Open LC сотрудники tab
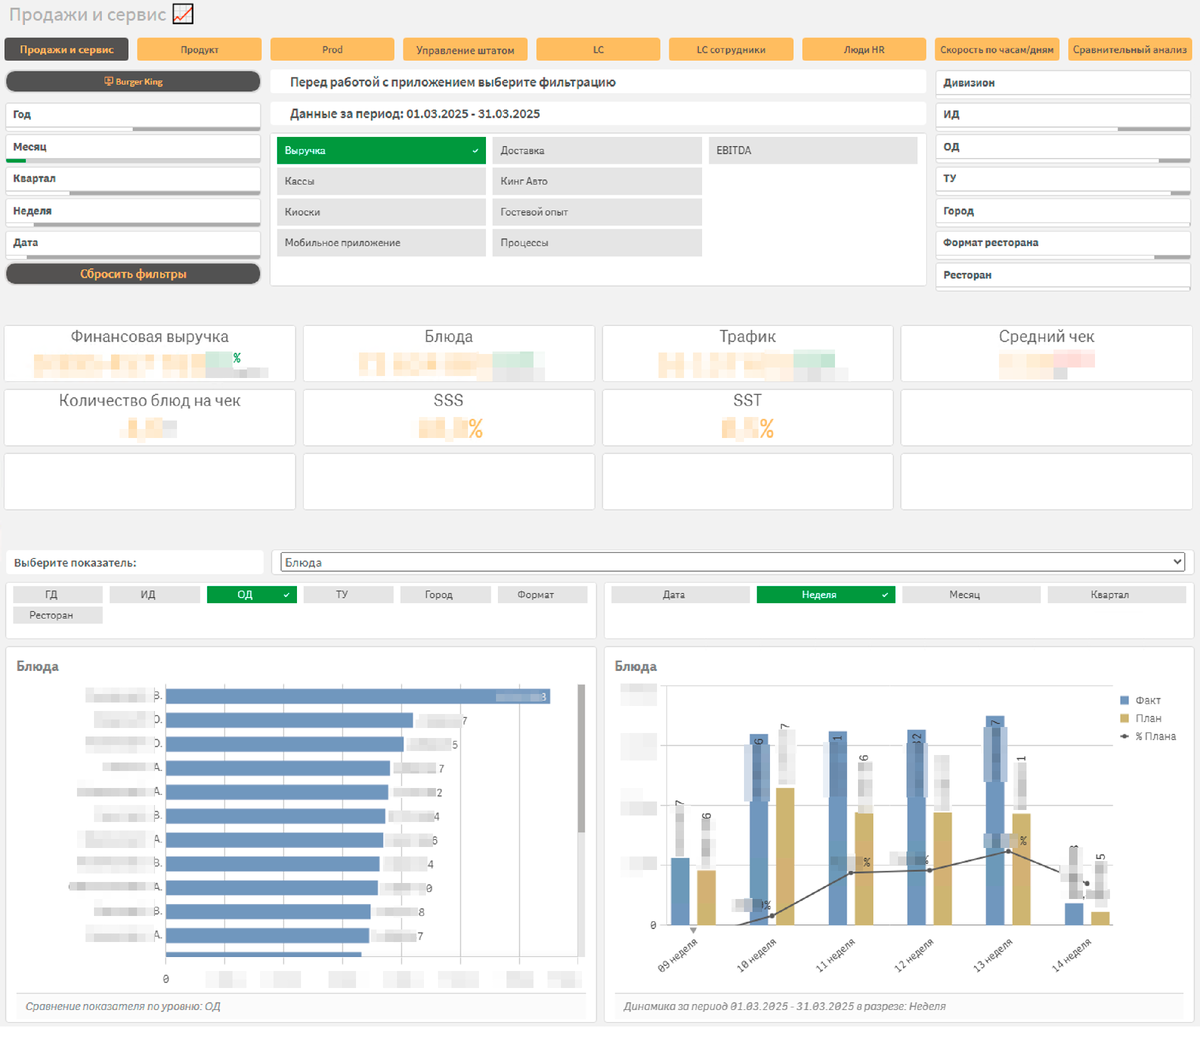The height and width of the screenshot is (1041, 1200). tap(731, 49)
